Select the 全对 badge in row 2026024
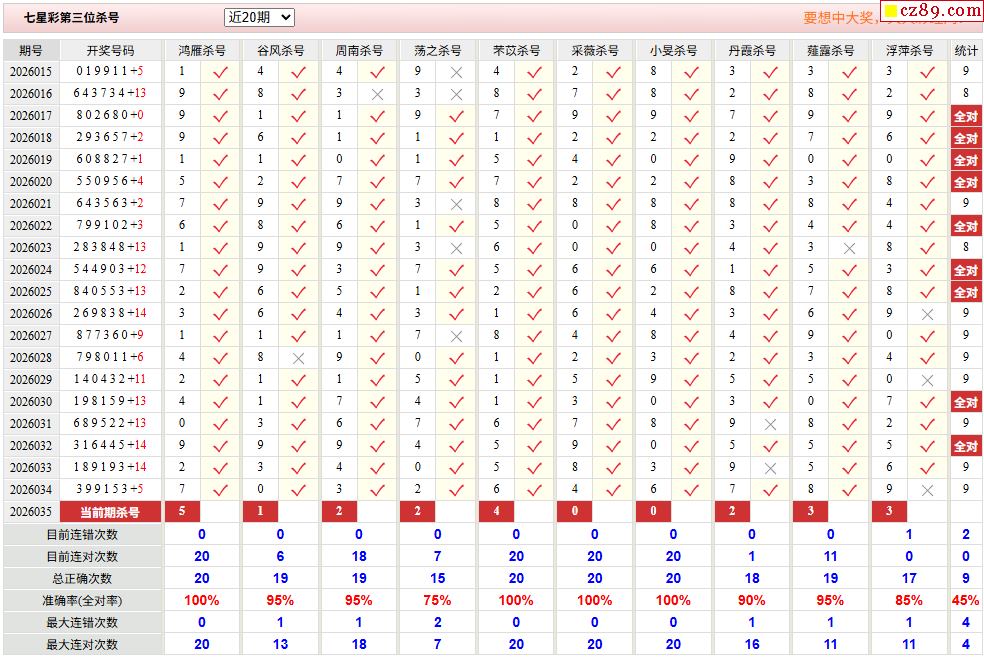The image size is (984, 657). tap(966, 270)
